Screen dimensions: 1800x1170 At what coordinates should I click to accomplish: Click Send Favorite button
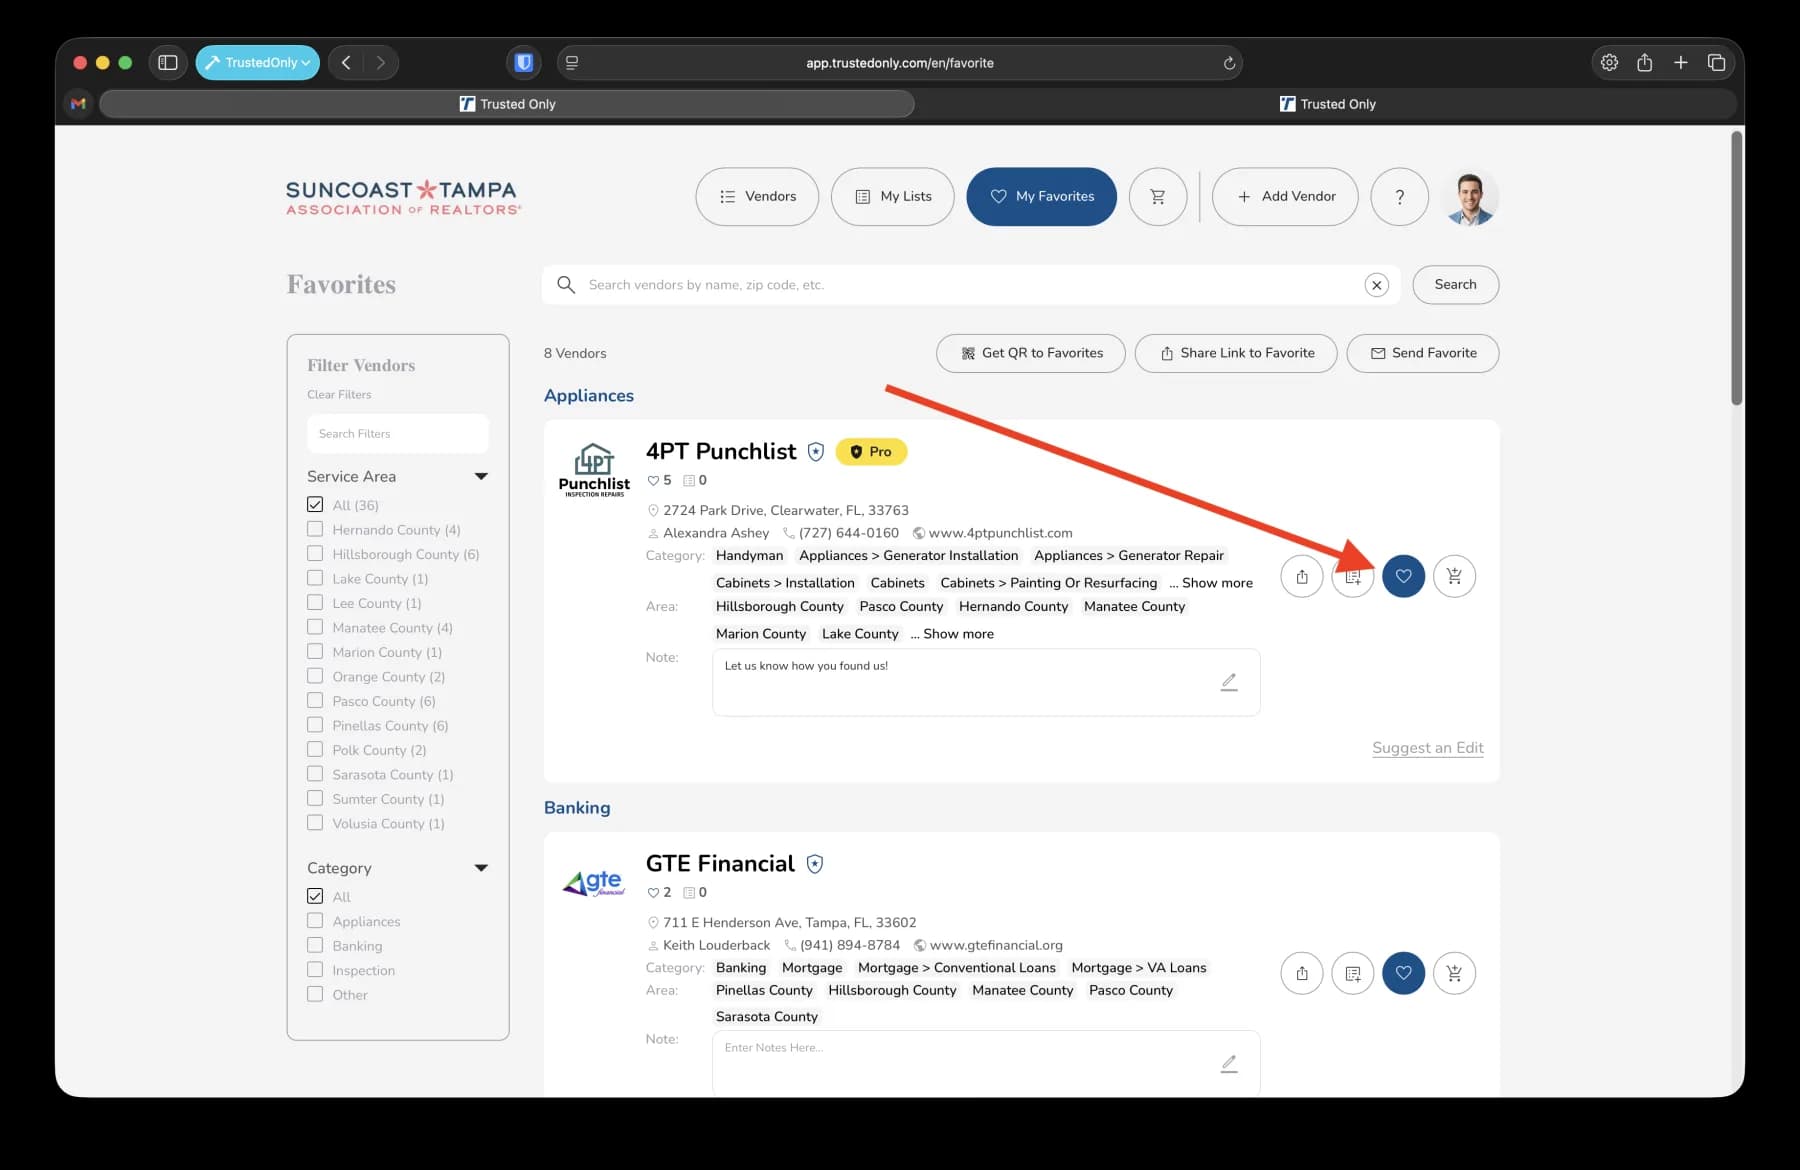click(x=1423, y=353)
